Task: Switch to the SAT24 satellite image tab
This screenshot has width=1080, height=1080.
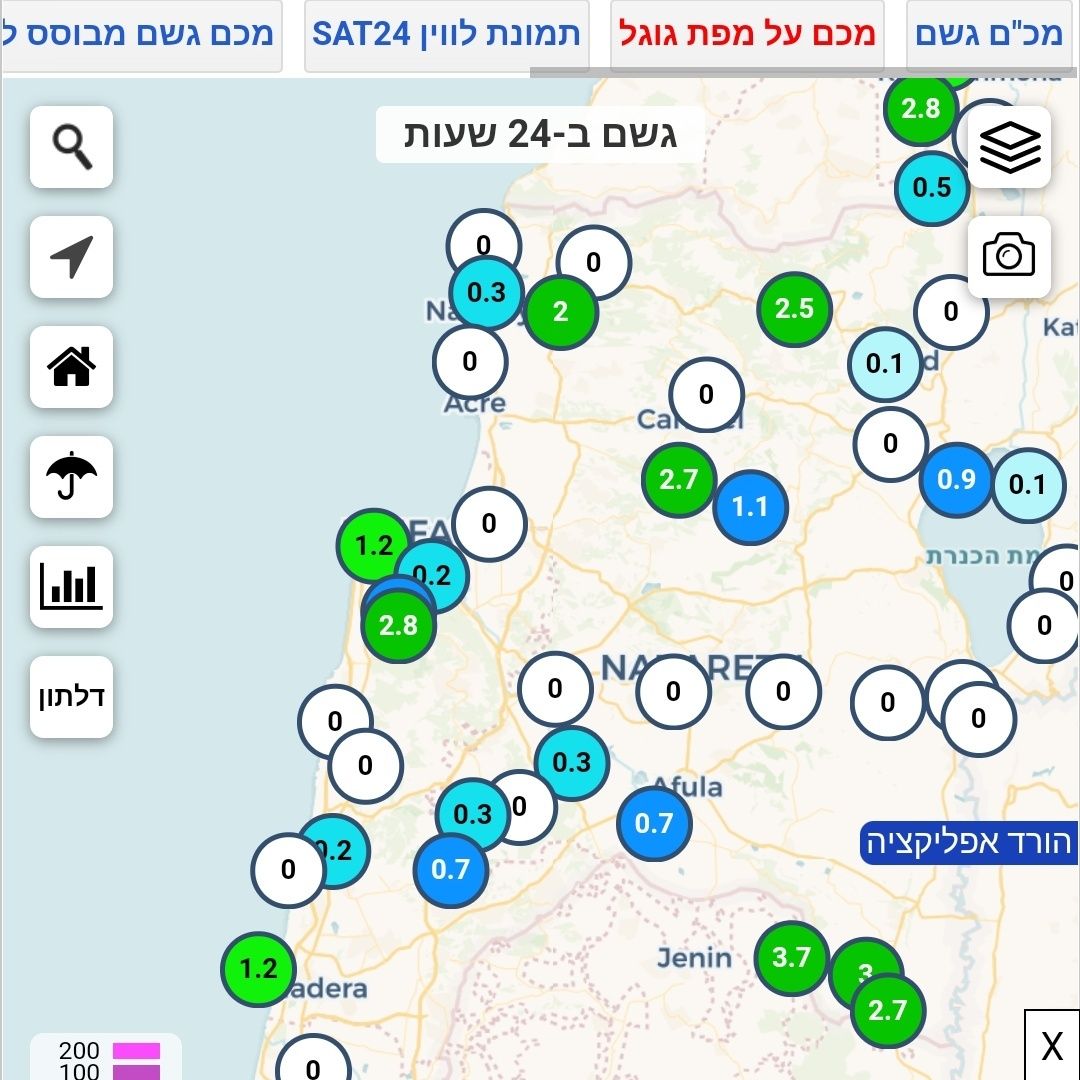Action: [x=446, y=34]
